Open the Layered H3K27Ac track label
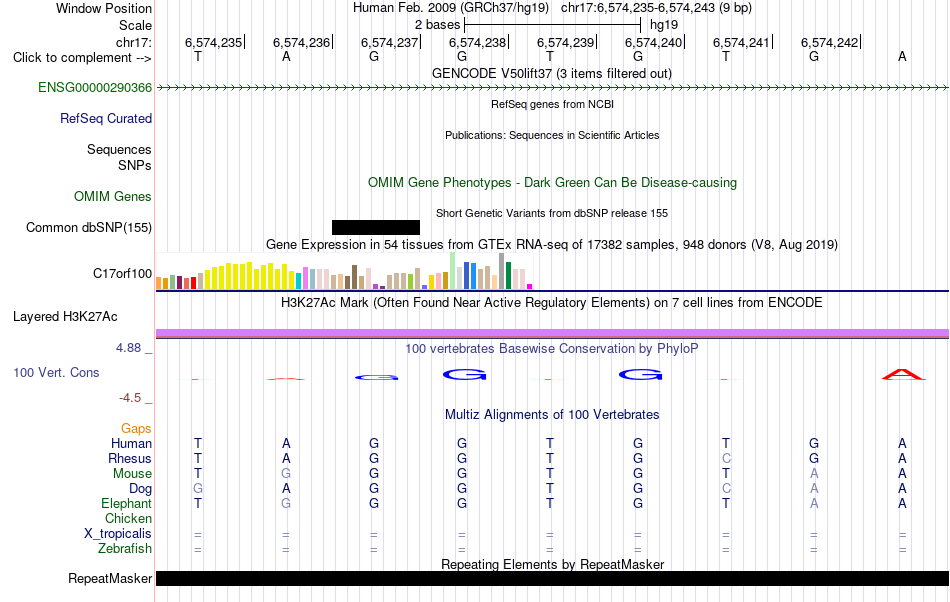The image size is (950, 602). point(65,317)
